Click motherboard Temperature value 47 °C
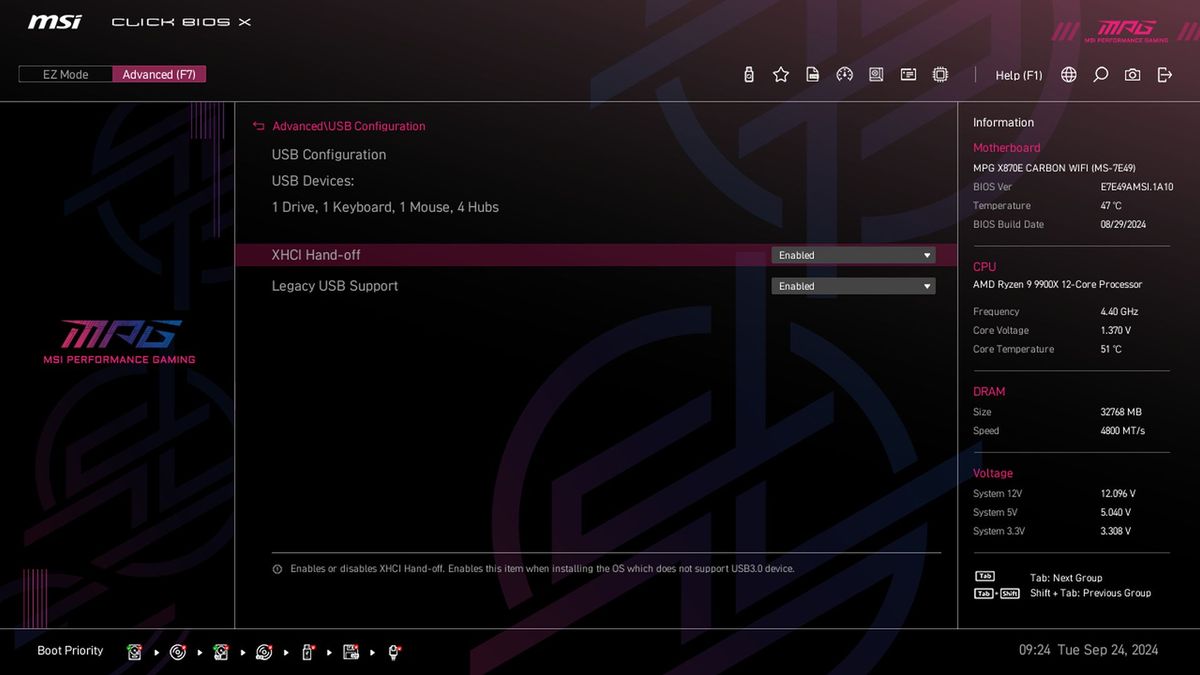 pyautogui.click(x=1111, y=206)
